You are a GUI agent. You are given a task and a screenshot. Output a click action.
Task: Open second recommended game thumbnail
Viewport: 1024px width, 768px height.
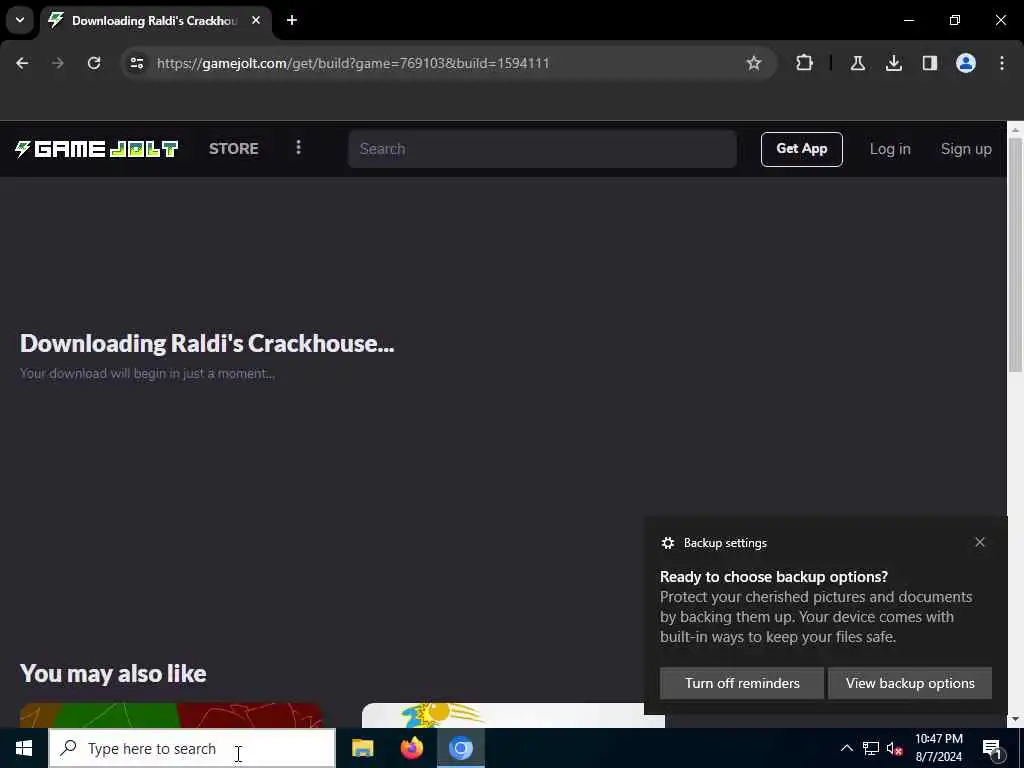click(513, 716)
